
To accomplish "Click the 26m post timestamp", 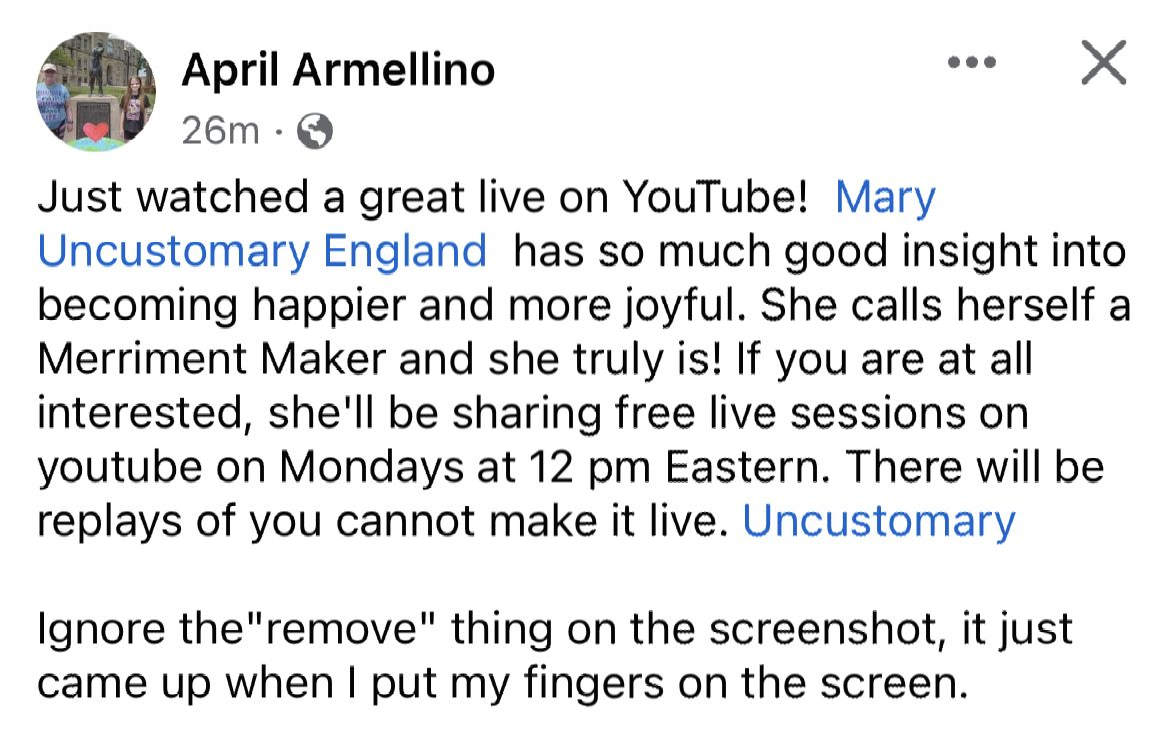I will tap(221, 131).
